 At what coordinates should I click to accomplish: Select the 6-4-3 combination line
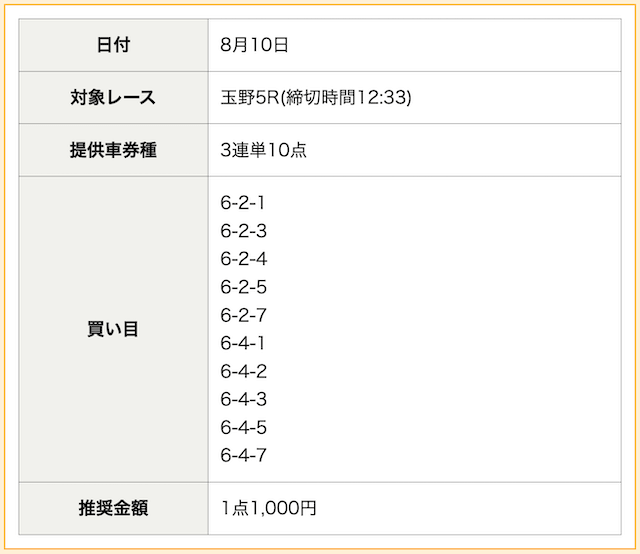244,399
